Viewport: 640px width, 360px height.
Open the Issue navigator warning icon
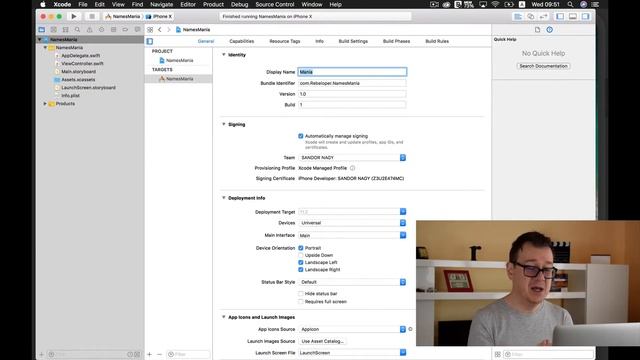(89, 30)
